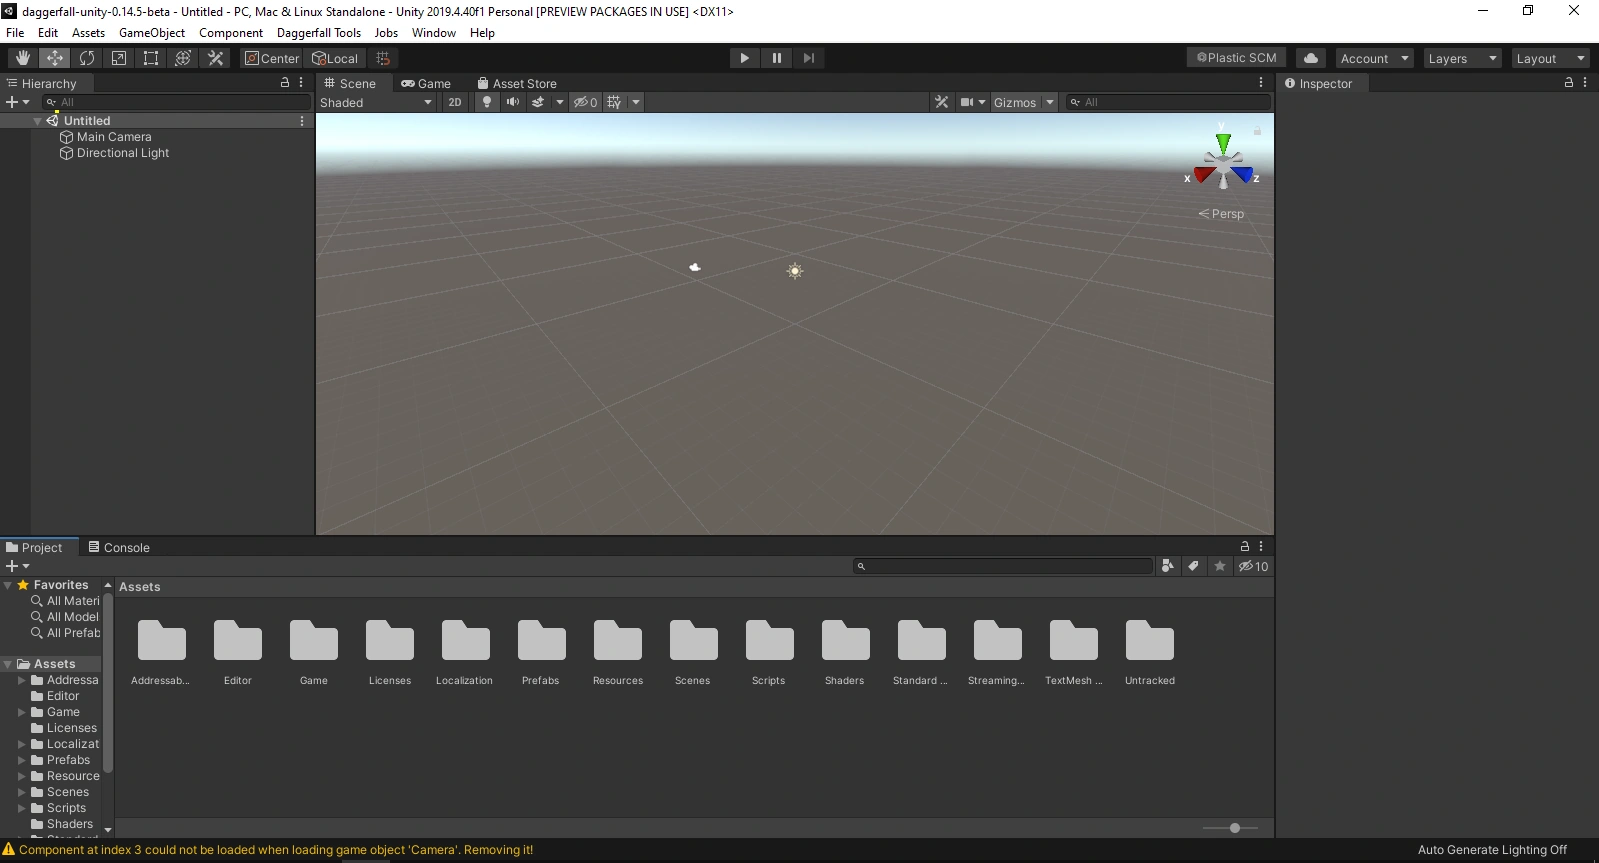Image resolution: width=1599 pixels, height=863 pixels.
Task: Click the Step frame button
Action: coord(809,58)
